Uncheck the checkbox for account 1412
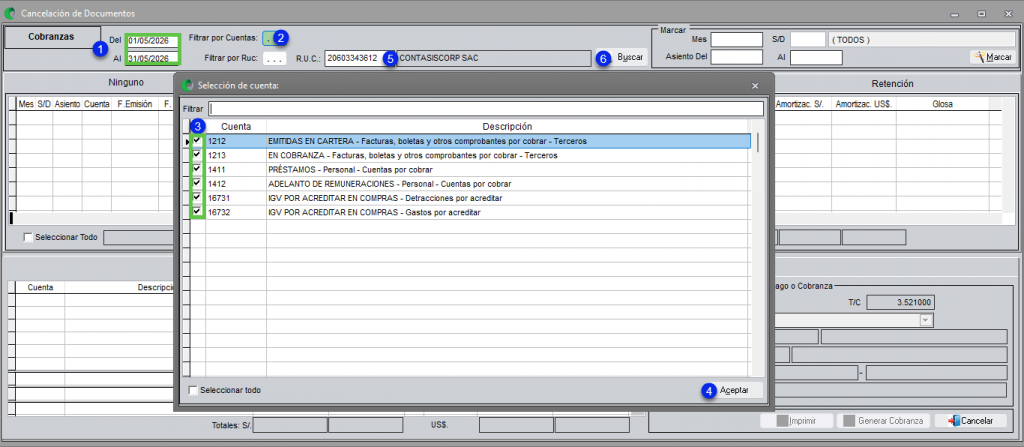1024x447 pixels. coord(197,183)
